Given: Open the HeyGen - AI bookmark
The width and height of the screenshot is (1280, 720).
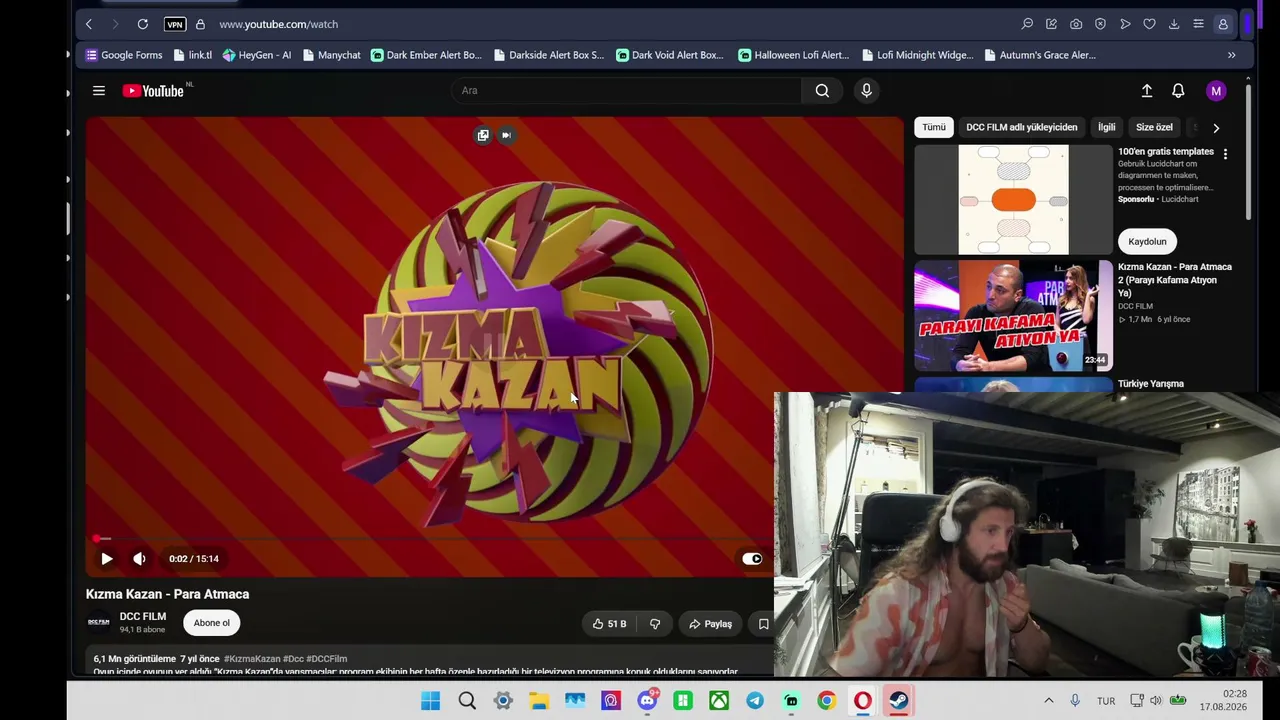Looking at the screenshot, I should (257, 55).
